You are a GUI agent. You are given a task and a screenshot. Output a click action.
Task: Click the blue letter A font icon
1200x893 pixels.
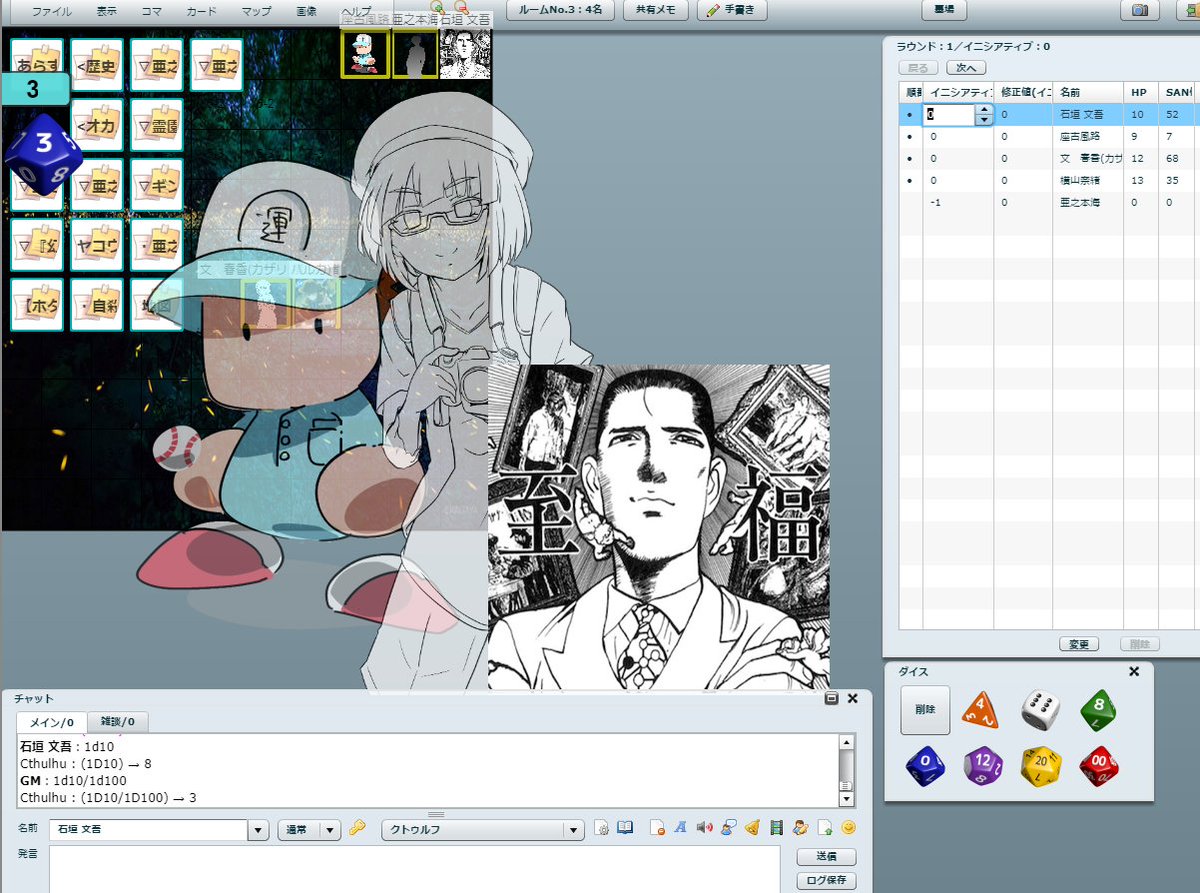click(680, 828)
